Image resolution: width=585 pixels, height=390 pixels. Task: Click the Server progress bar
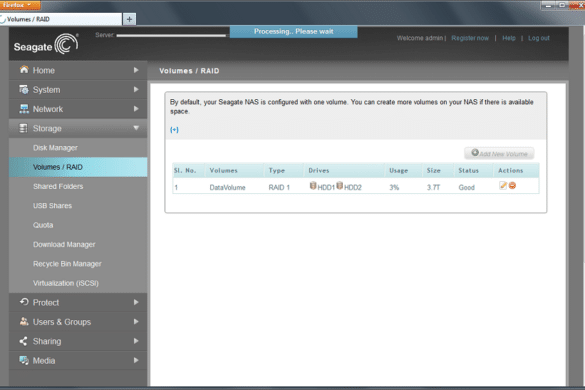pyautogui.click(x=171, y=35)
